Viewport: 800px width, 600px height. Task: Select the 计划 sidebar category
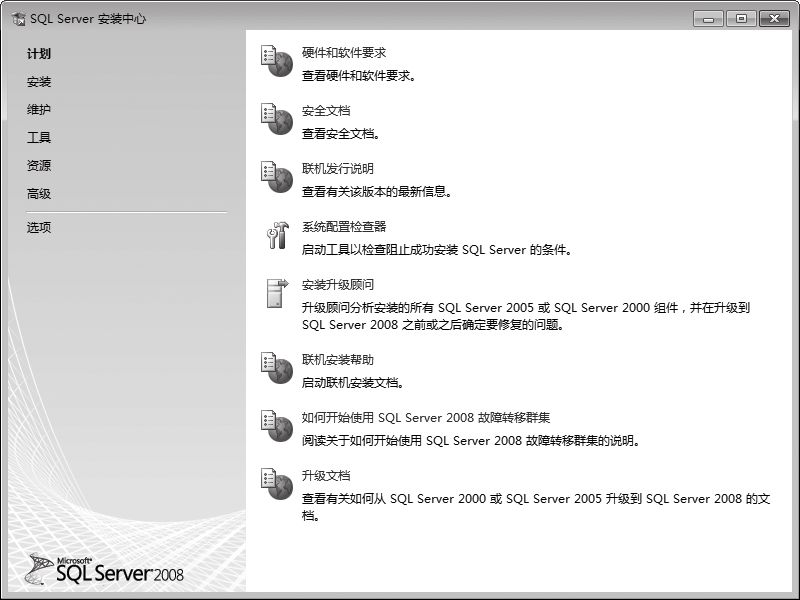coord(39,54)
